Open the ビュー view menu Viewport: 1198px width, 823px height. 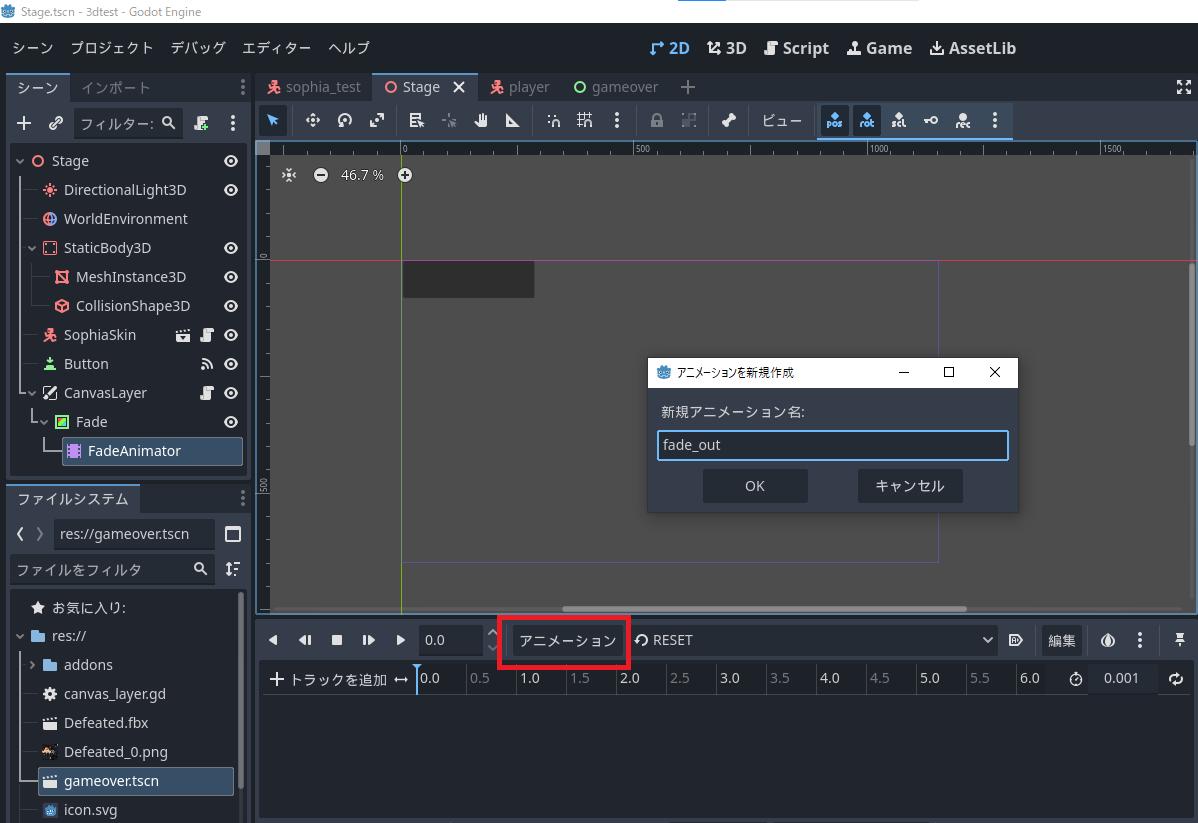782,120
